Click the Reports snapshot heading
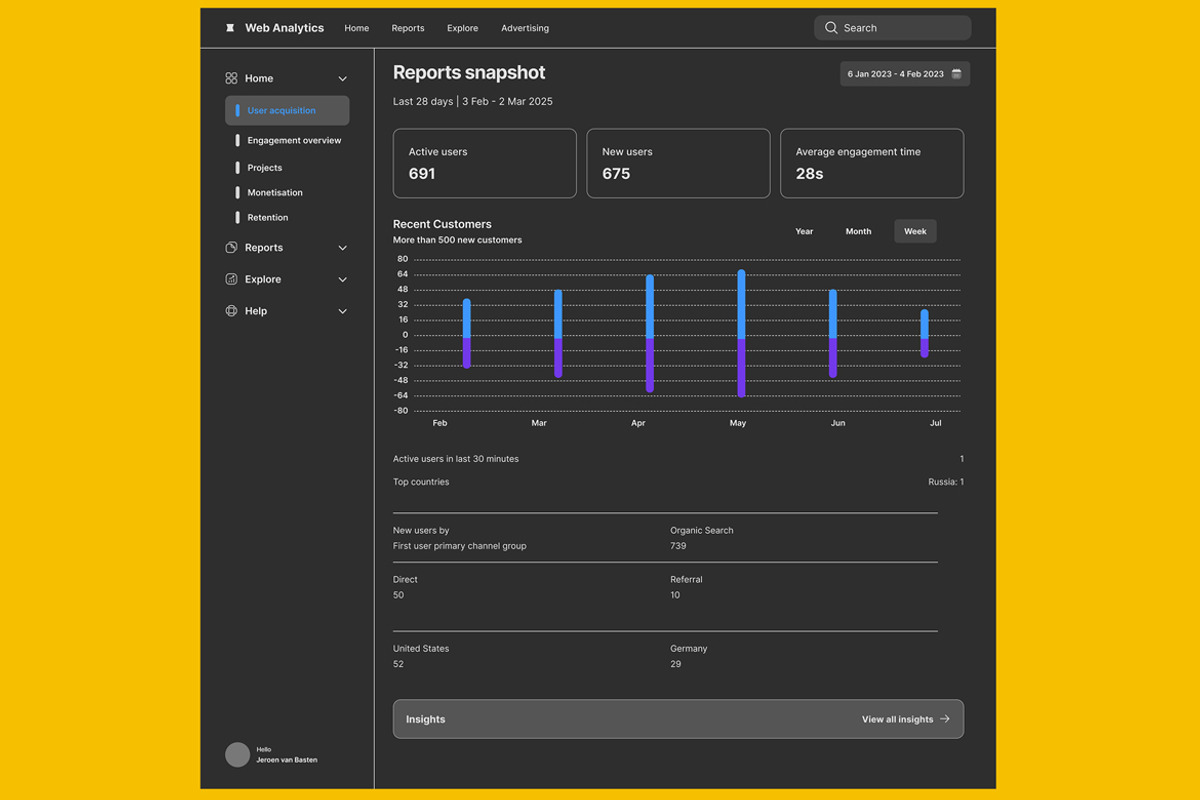1200x800 pixels. point(469,72)
